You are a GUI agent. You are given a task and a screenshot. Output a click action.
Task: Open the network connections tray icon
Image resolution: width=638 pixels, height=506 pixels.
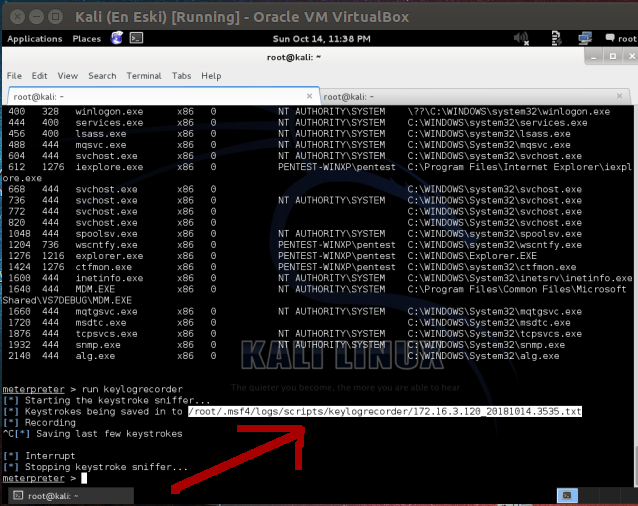(585, 39)
